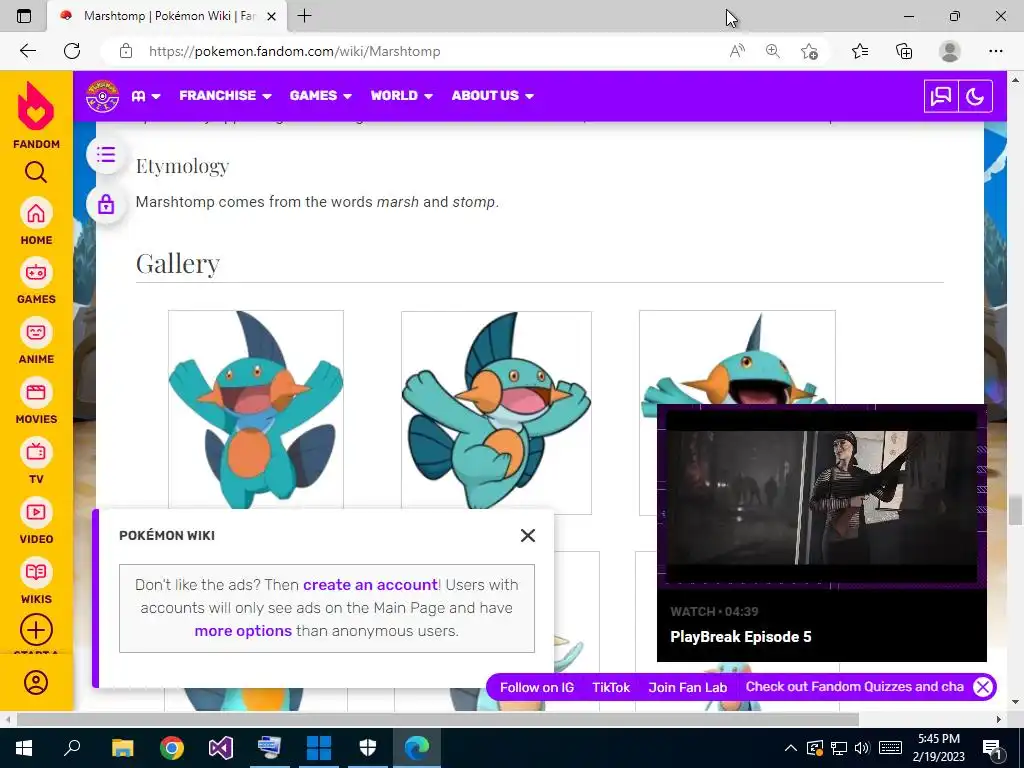Refresh the page

pyautogui.click(x=72, y=51)
